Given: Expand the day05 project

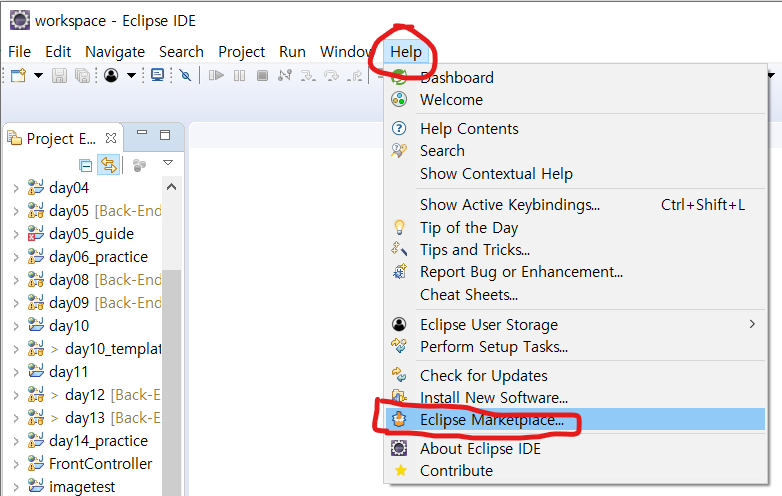Looking at the screenshot, I should [x=16, y=211].
